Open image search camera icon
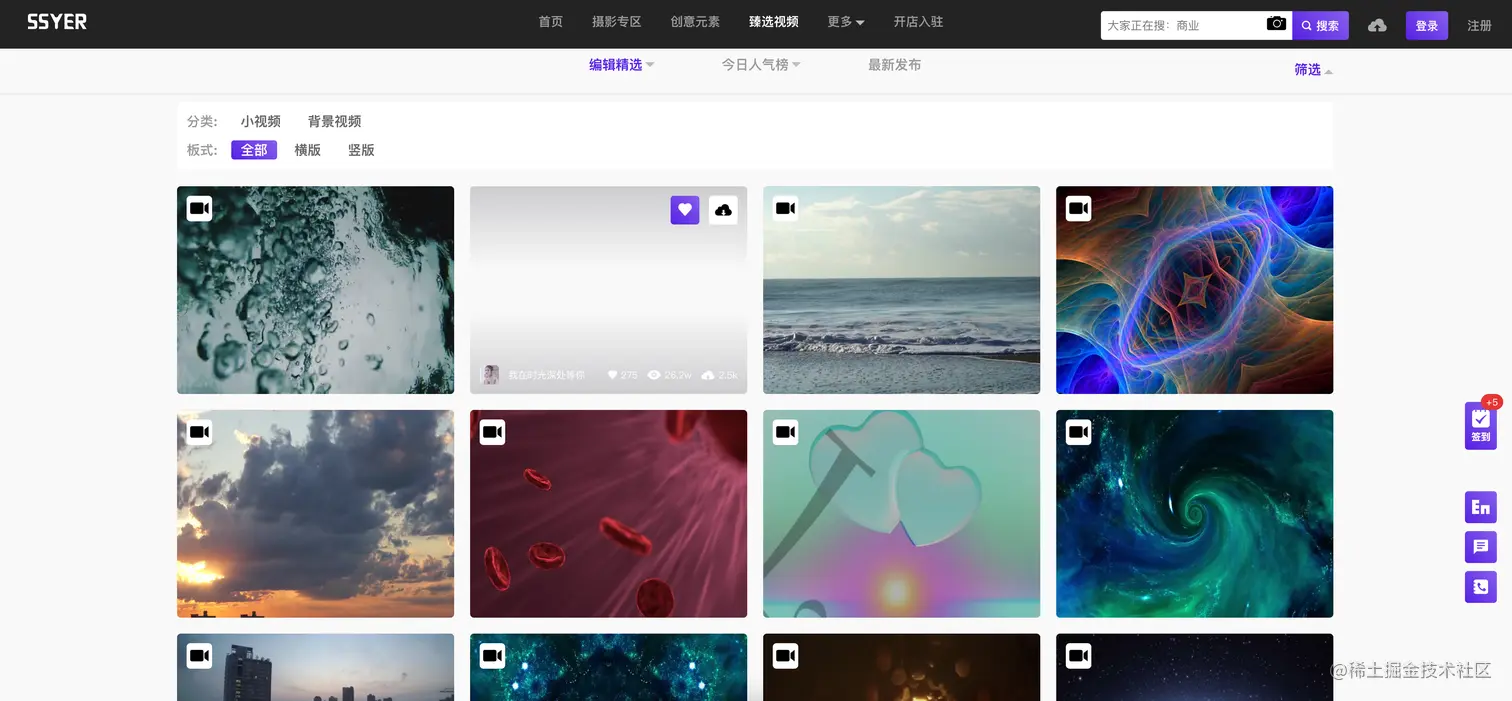The width and height of the screenshot is (1512, 701). click(x=1276, y=24)
